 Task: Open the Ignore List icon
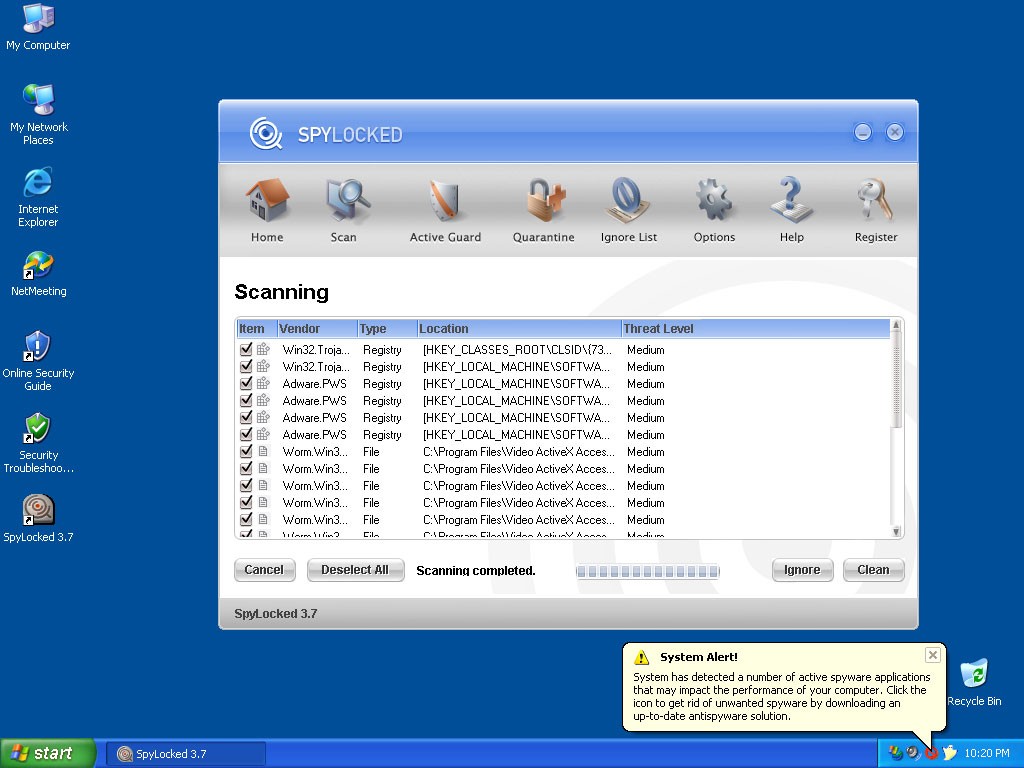click(x=629, y=201)
